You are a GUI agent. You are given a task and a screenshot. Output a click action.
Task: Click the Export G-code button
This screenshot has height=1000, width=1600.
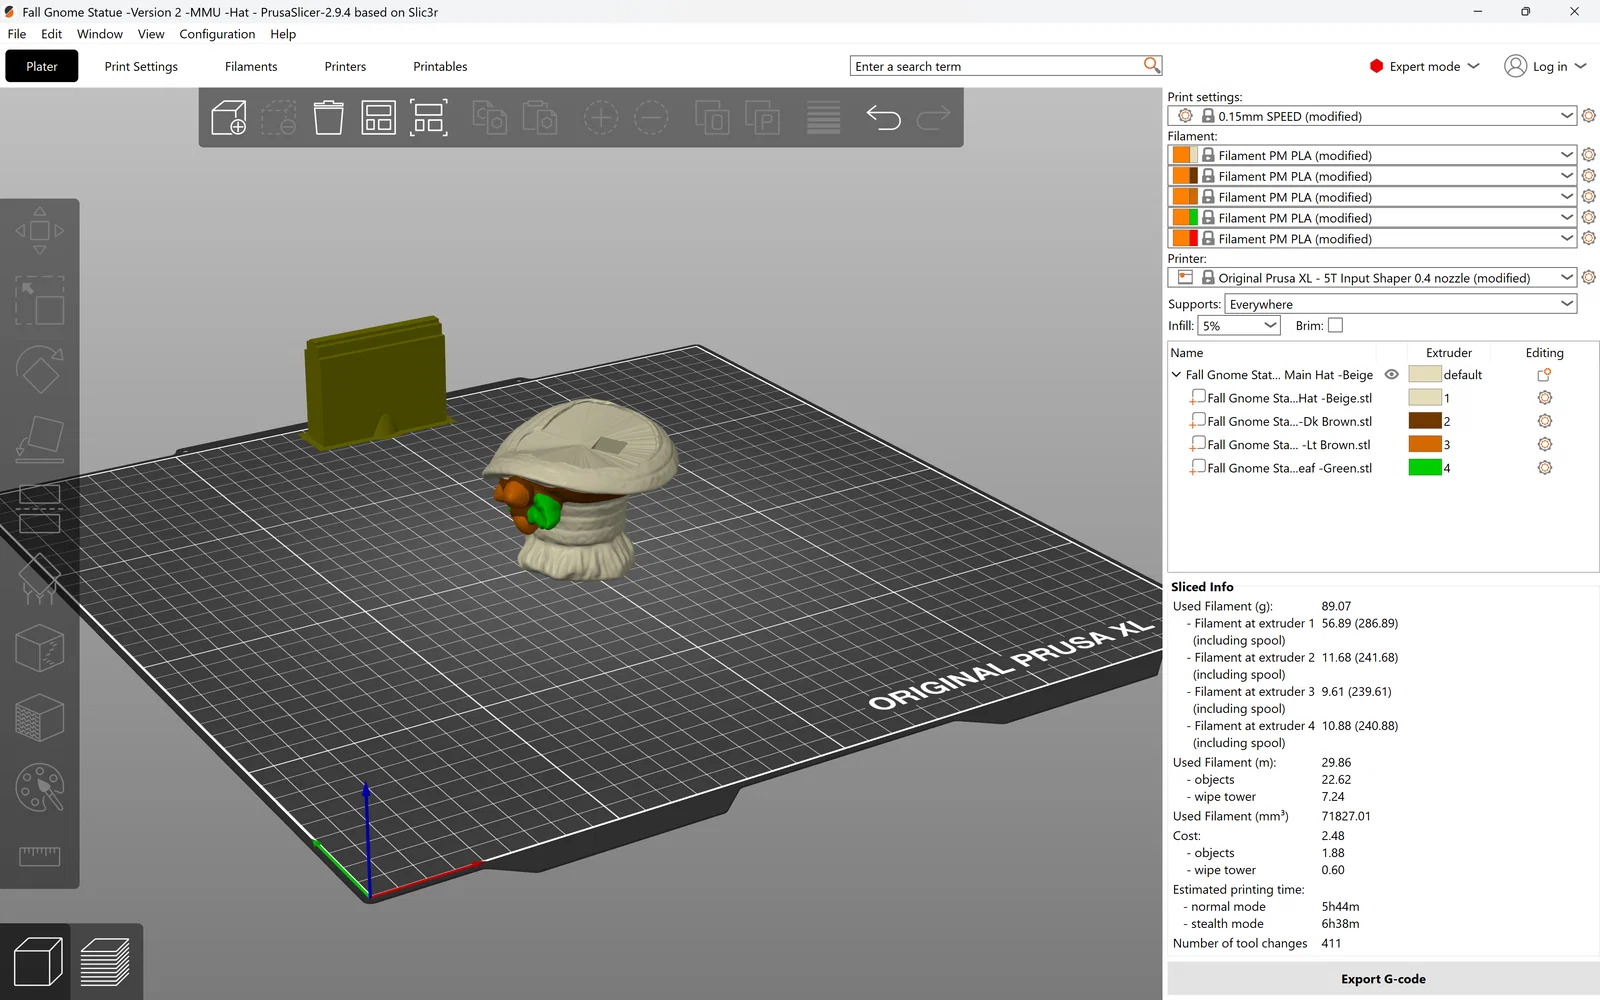point(1383,979)
